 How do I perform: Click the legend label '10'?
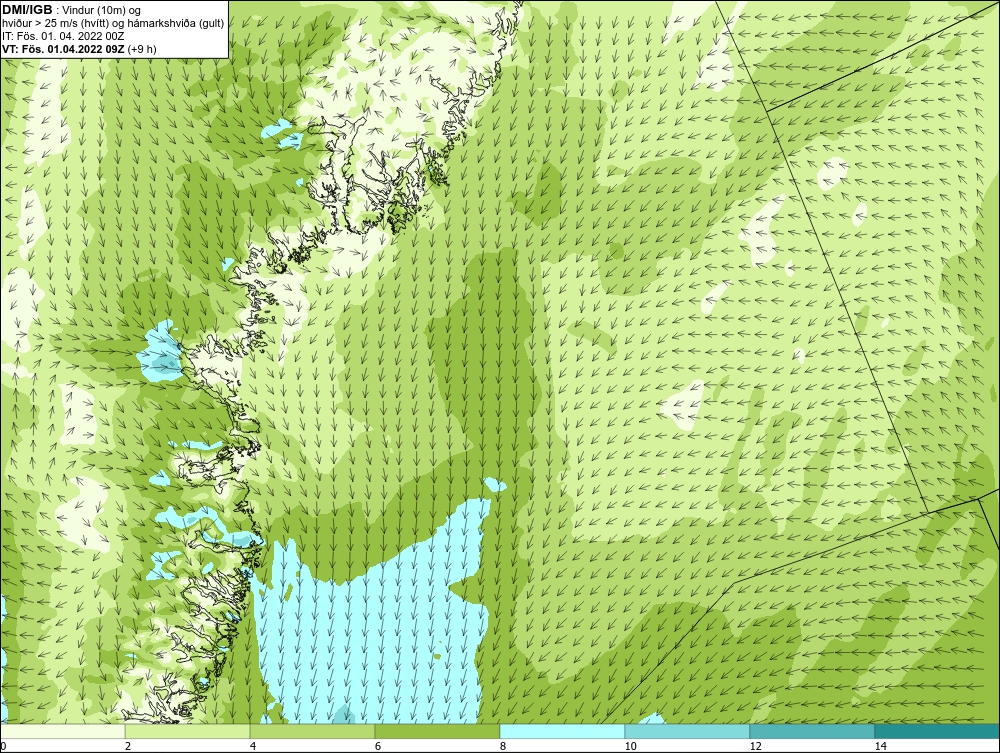631,747
